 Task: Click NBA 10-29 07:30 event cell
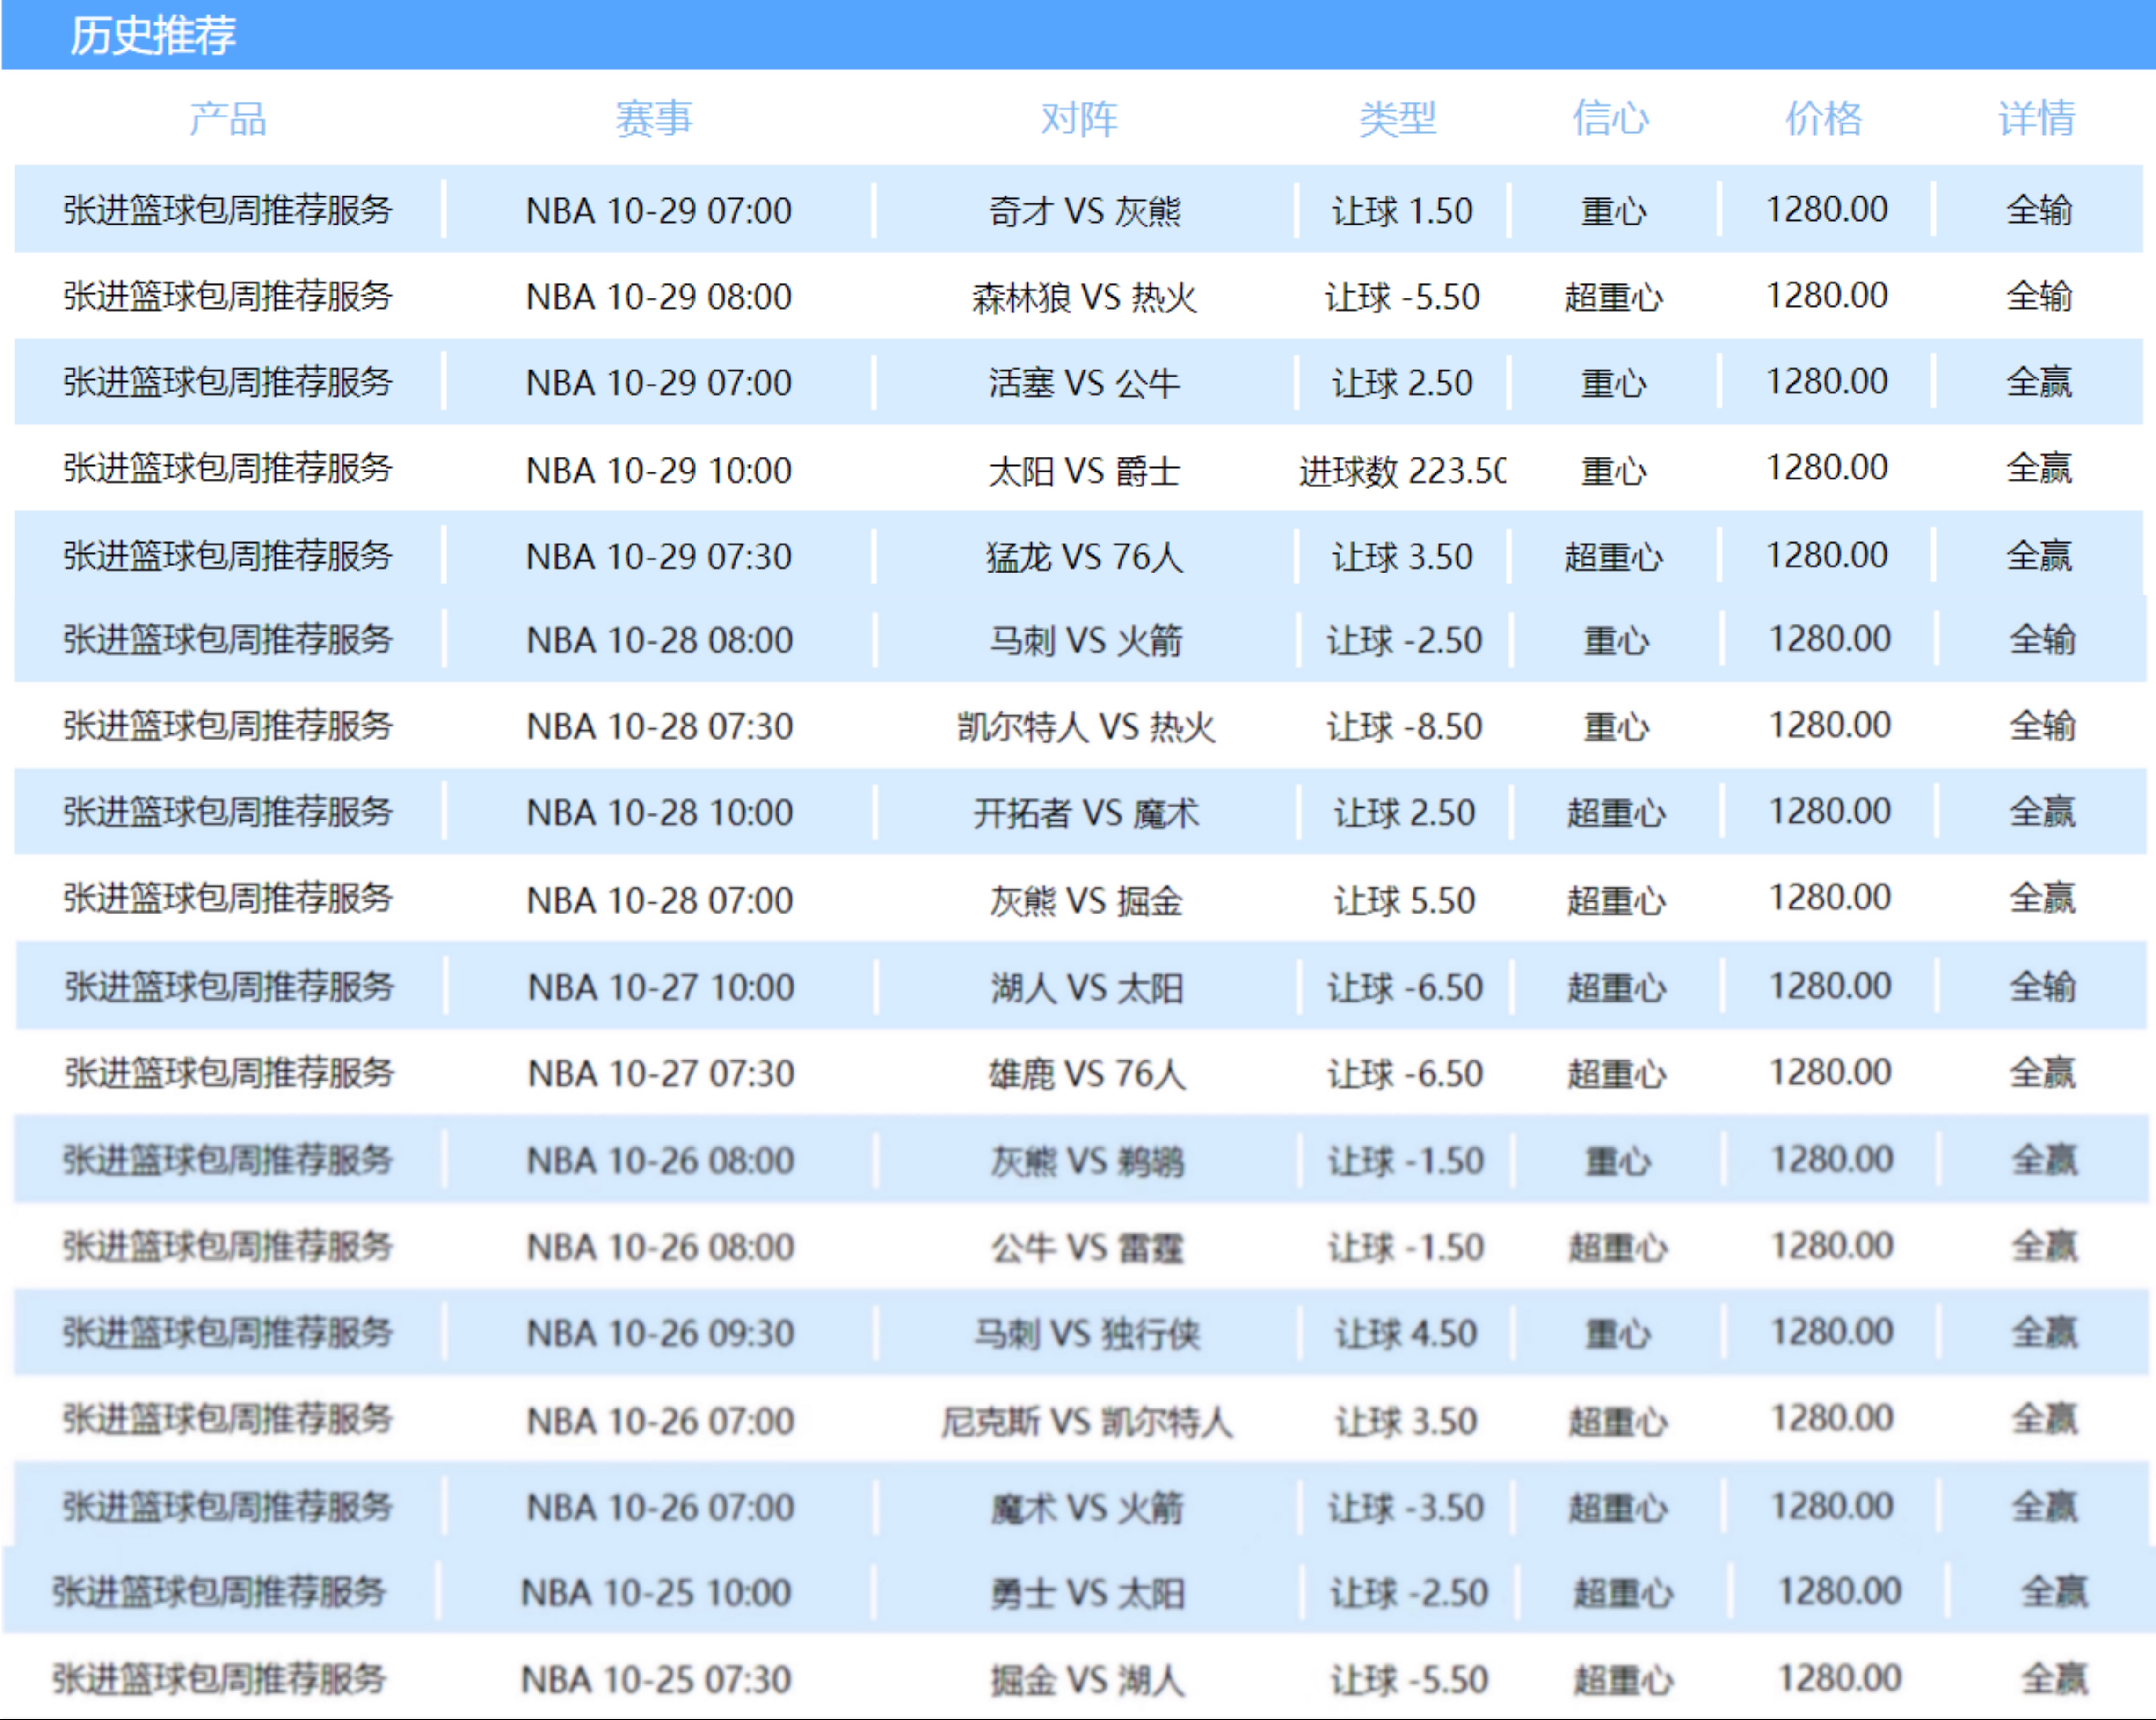(659, 556)
